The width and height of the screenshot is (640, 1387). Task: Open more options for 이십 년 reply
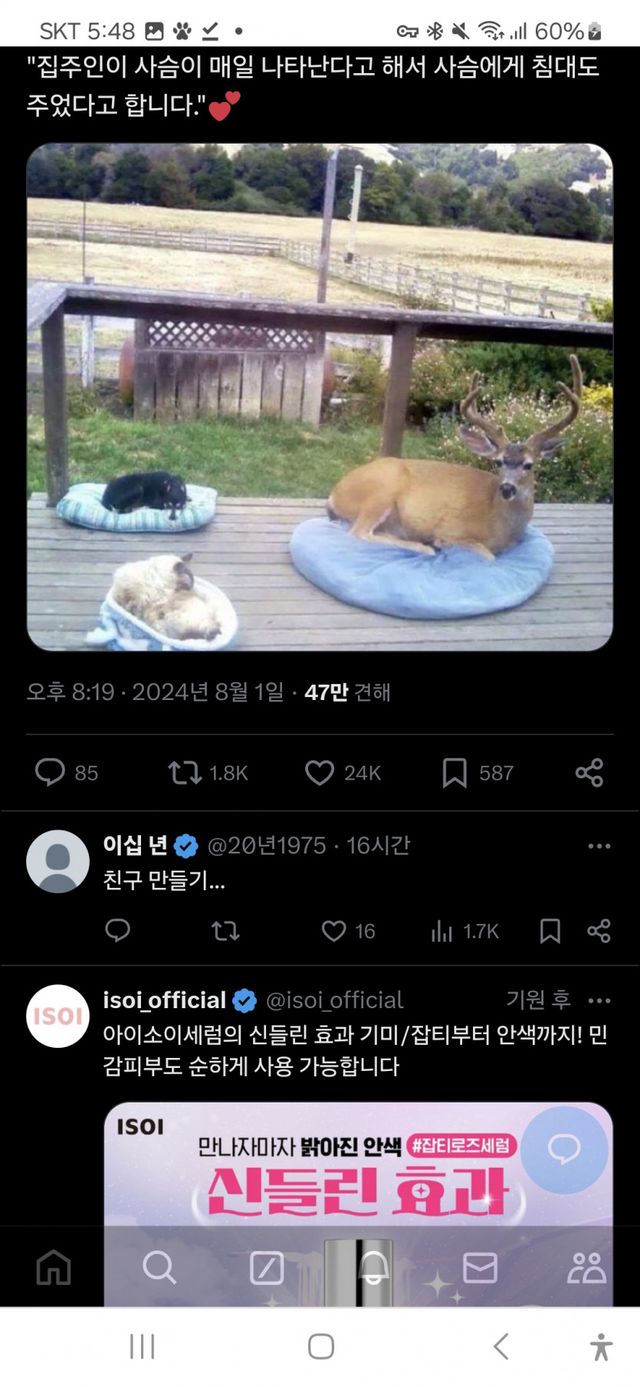[599, 846]
